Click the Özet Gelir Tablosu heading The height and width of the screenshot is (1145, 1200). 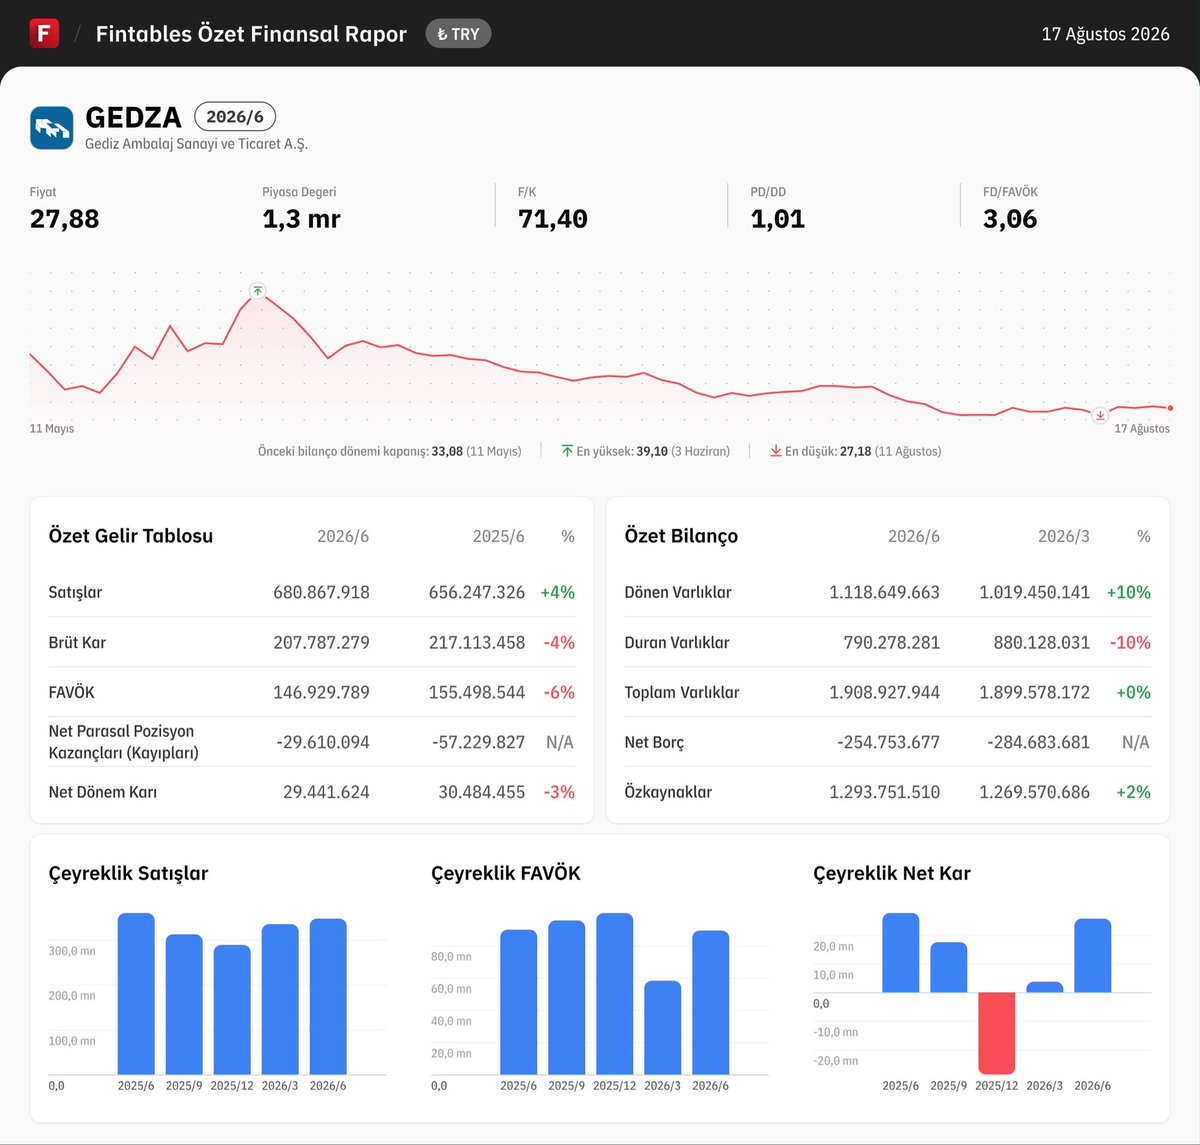131,536
